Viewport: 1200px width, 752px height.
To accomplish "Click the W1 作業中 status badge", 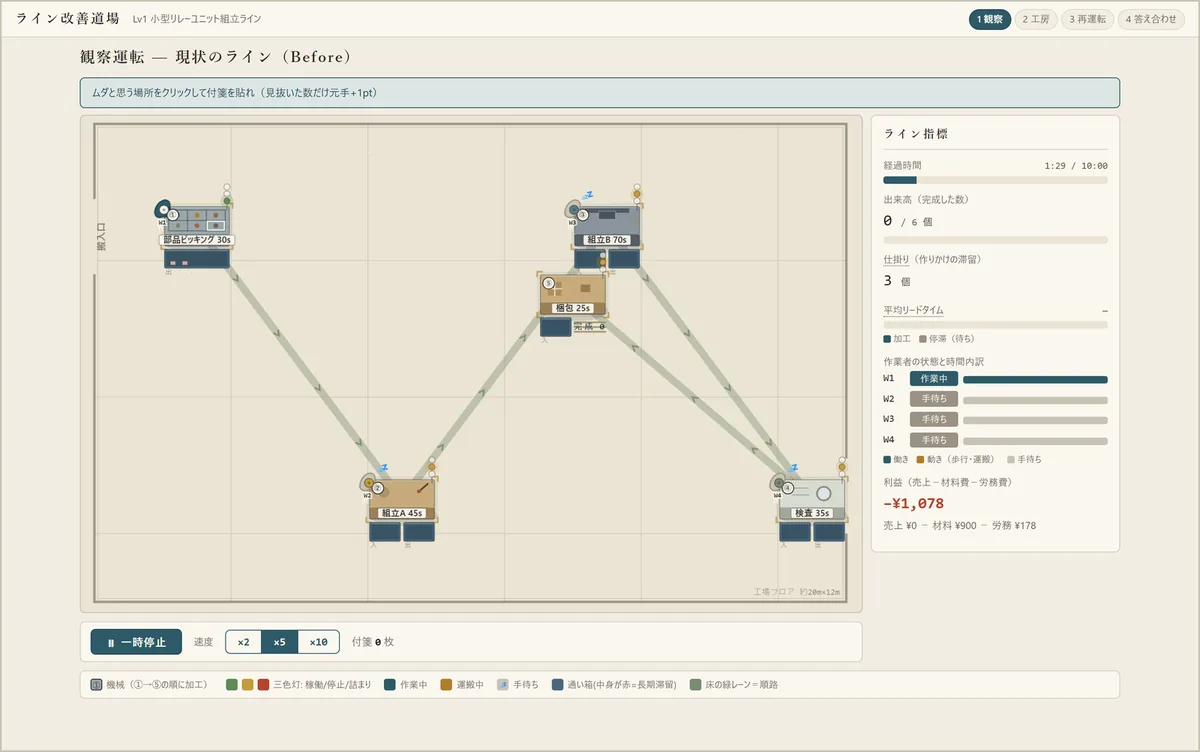I will point(934,379).
